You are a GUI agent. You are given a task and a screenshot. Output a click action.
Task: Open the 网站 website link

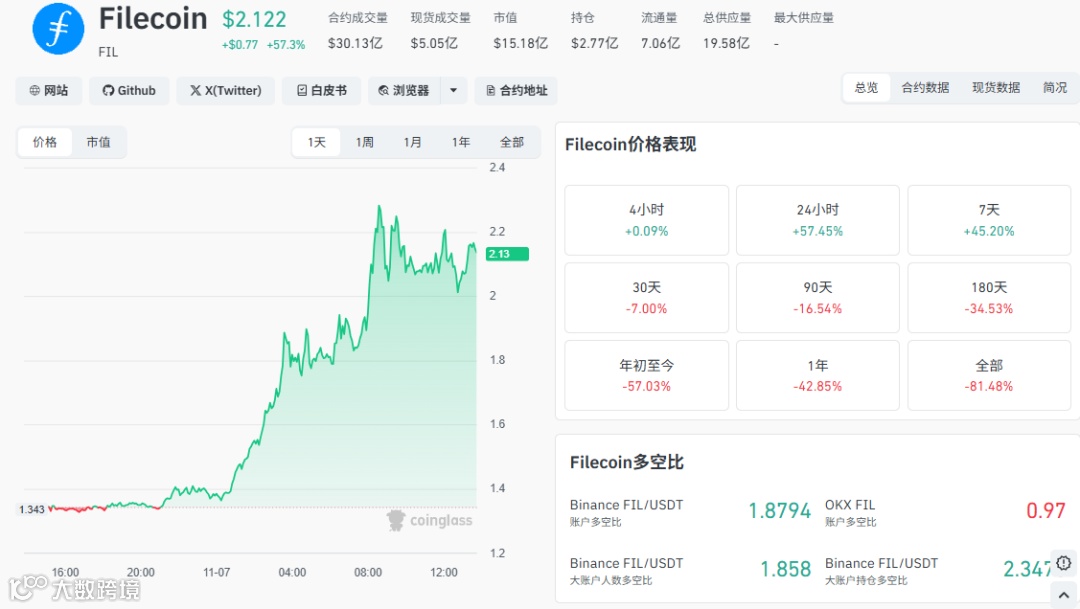tap(49, 90)
